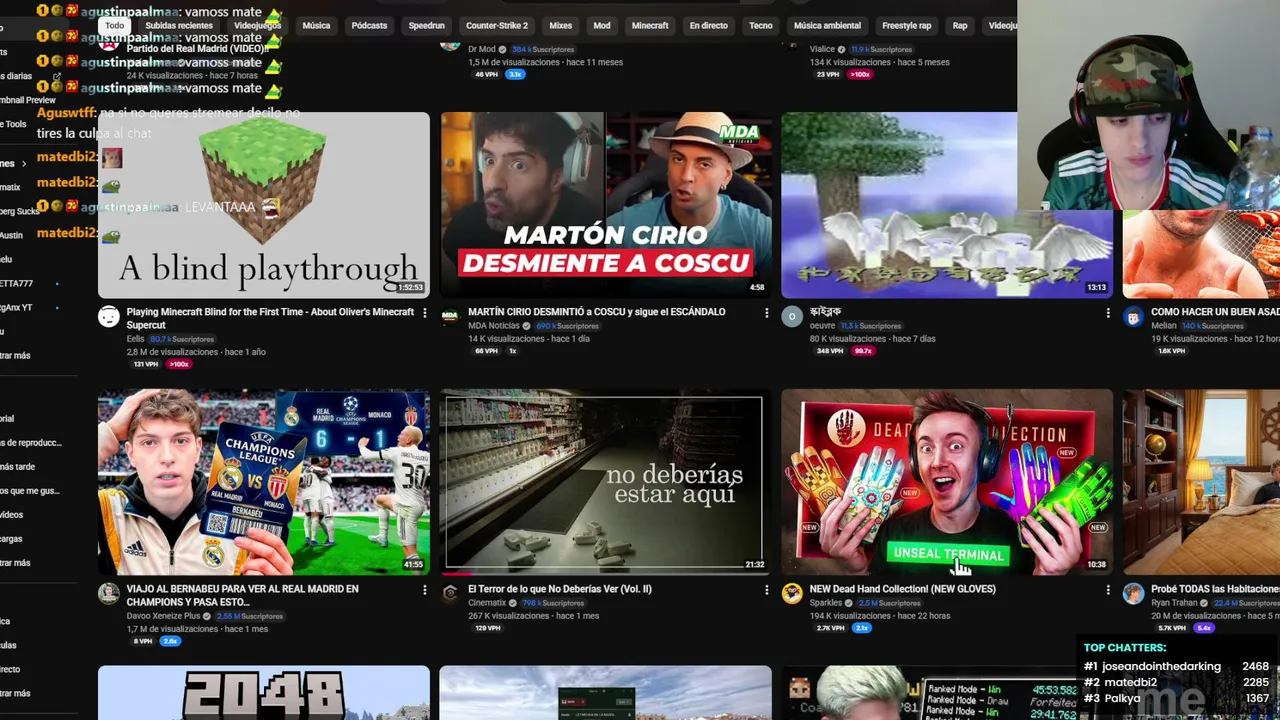This screenshot has height=720, width=1280.
Task: Open Melian channel avatar
Action: (x=1133, y=317)
